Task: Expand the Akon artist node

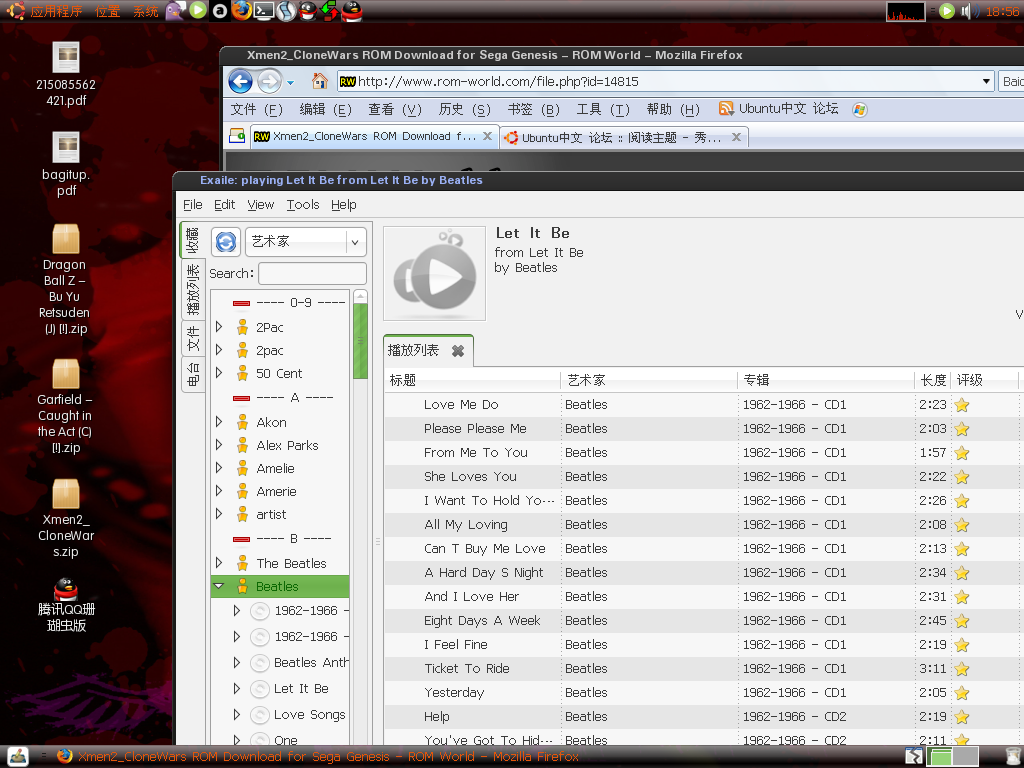Action: pyautogui.click(x=219, y=423)
